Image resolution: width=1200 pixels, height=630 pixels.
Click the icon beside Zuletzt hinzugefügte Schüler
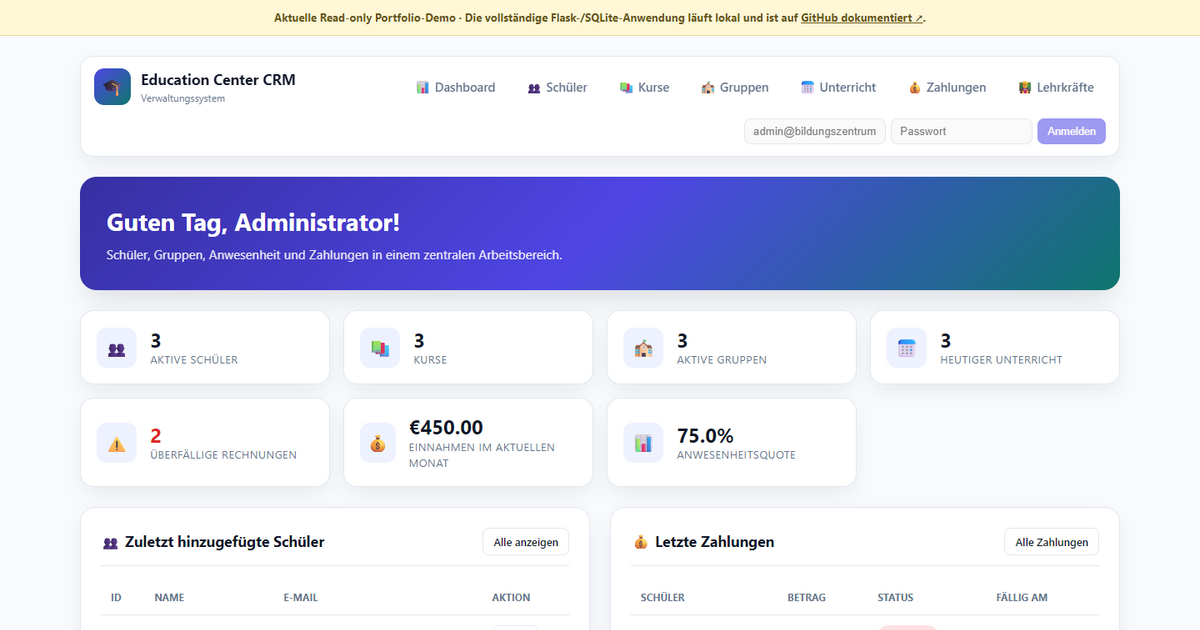[110, 543]
